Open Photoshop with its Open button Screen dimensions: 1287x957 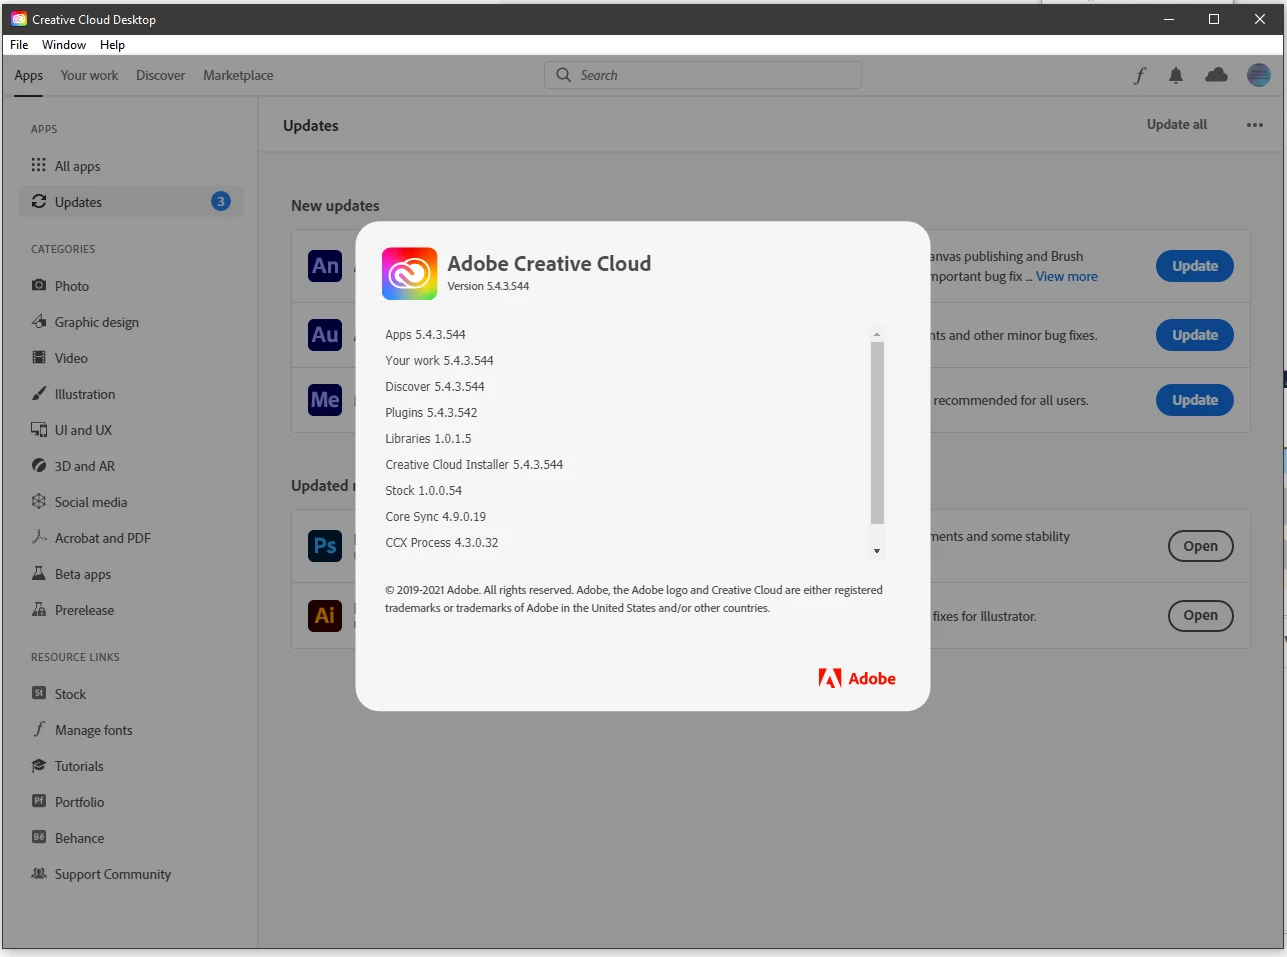point(1201,546)
